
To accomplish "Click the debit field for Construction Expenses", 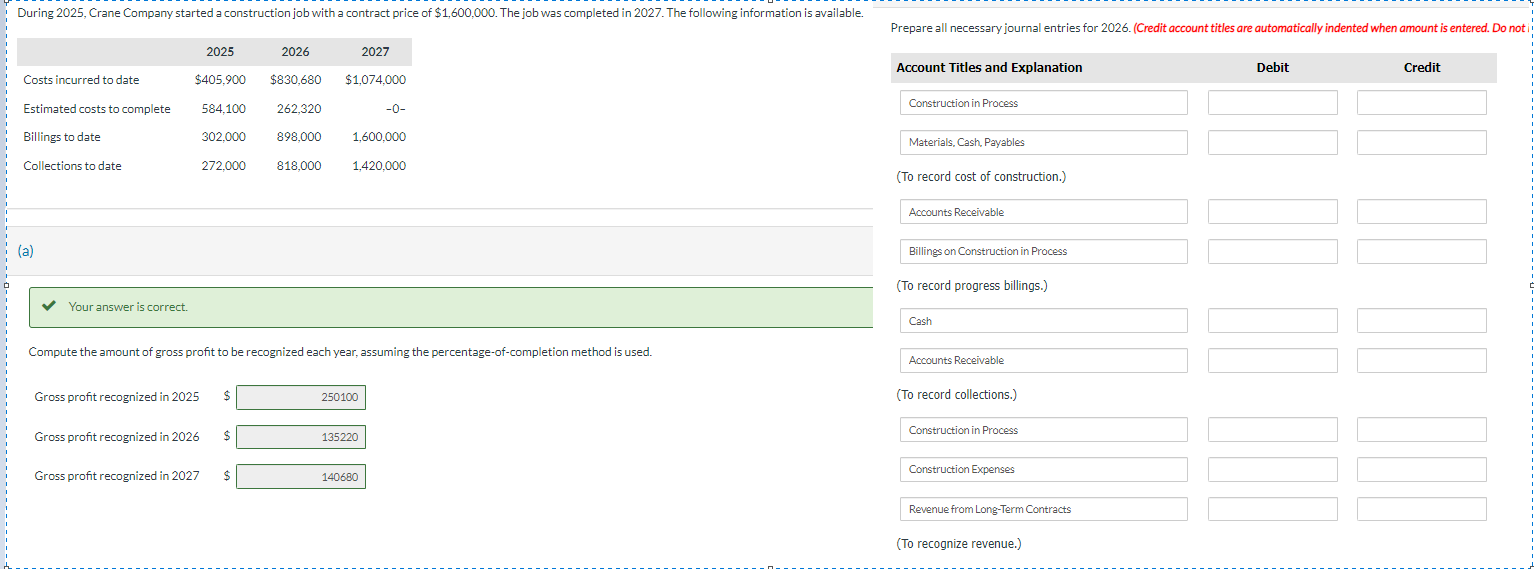I will point(1272,469).
